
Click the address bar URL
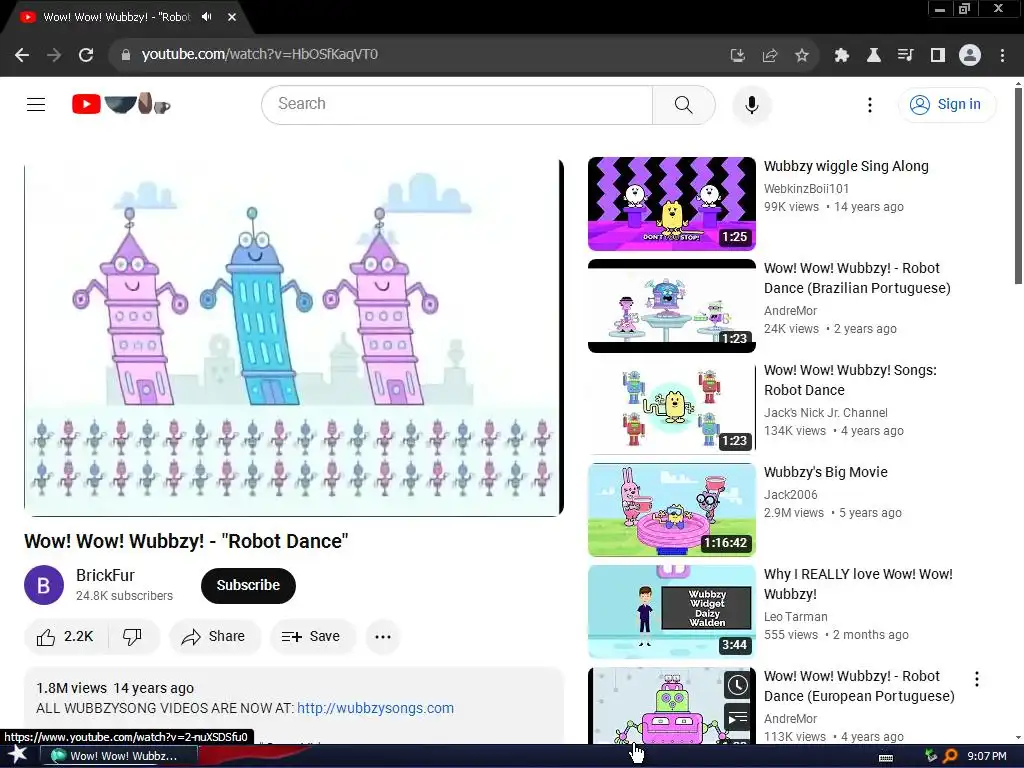(x=260, y=54)
